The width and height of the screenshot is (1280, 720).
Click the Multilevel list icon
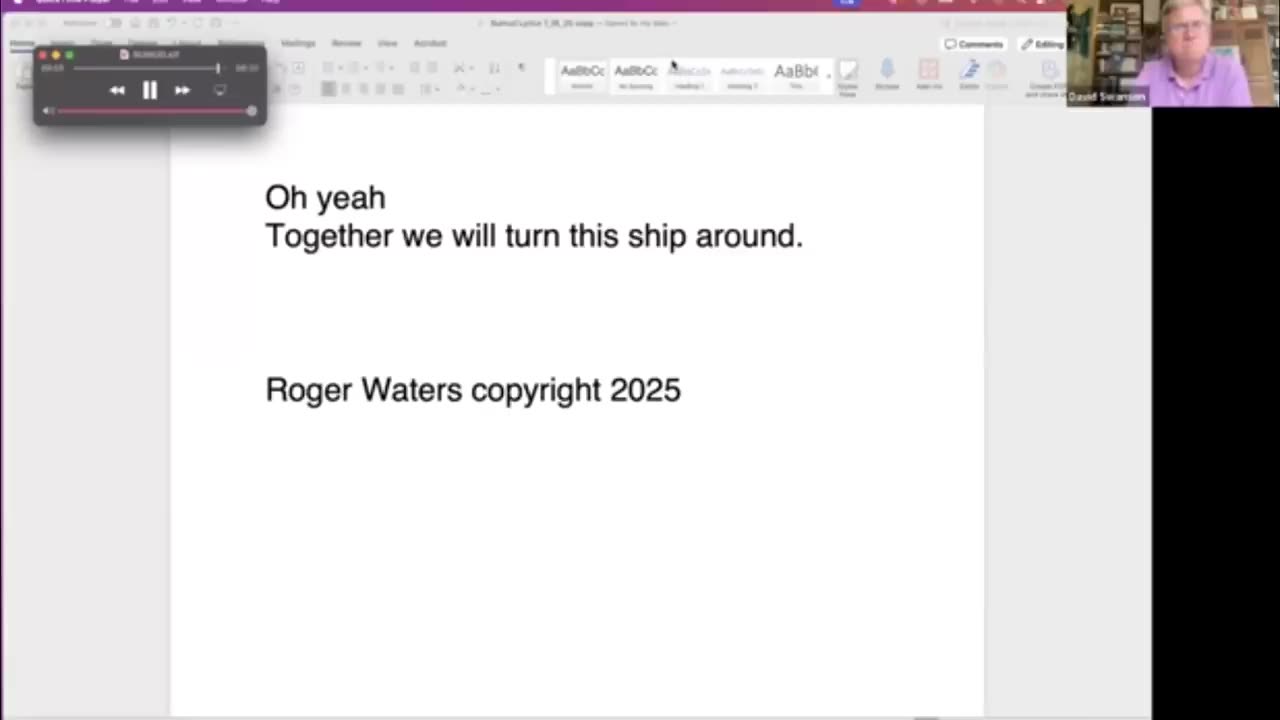click(380, 68)
